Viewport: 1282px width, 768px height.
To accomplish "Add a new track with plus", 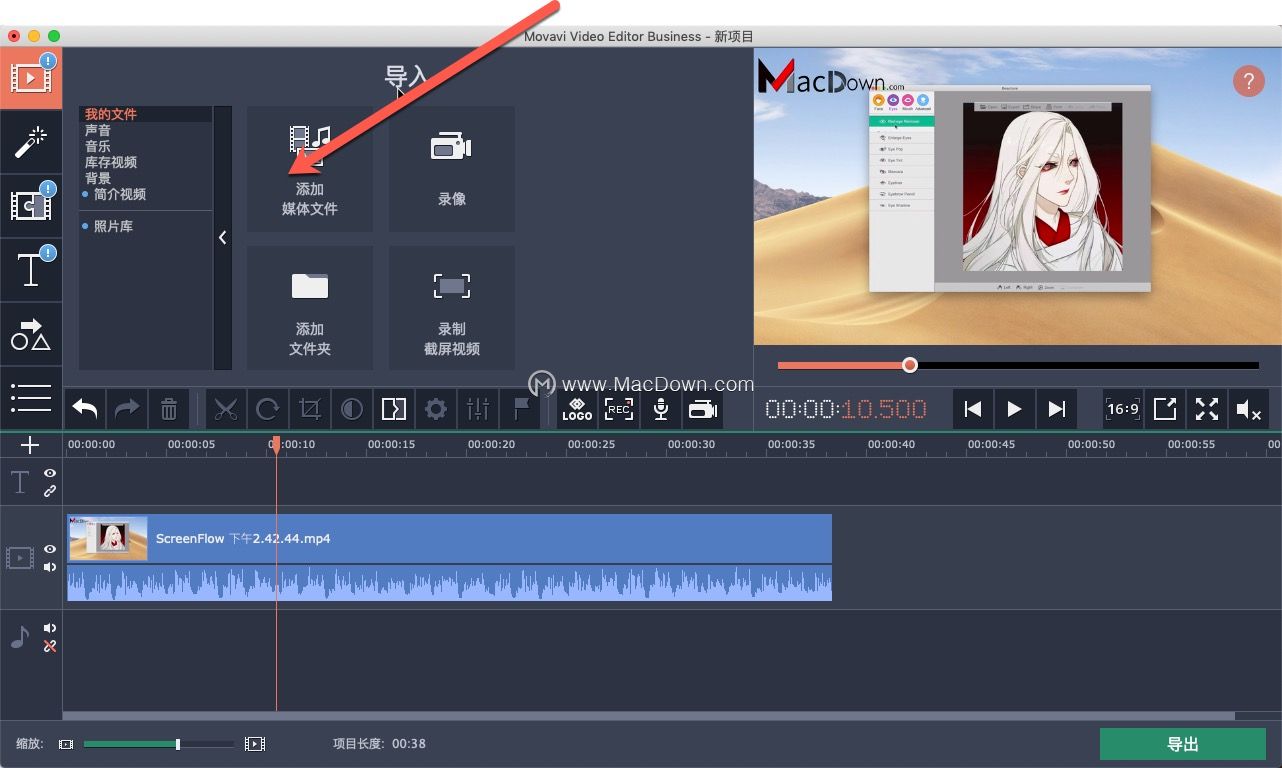I will pos(30,445).
